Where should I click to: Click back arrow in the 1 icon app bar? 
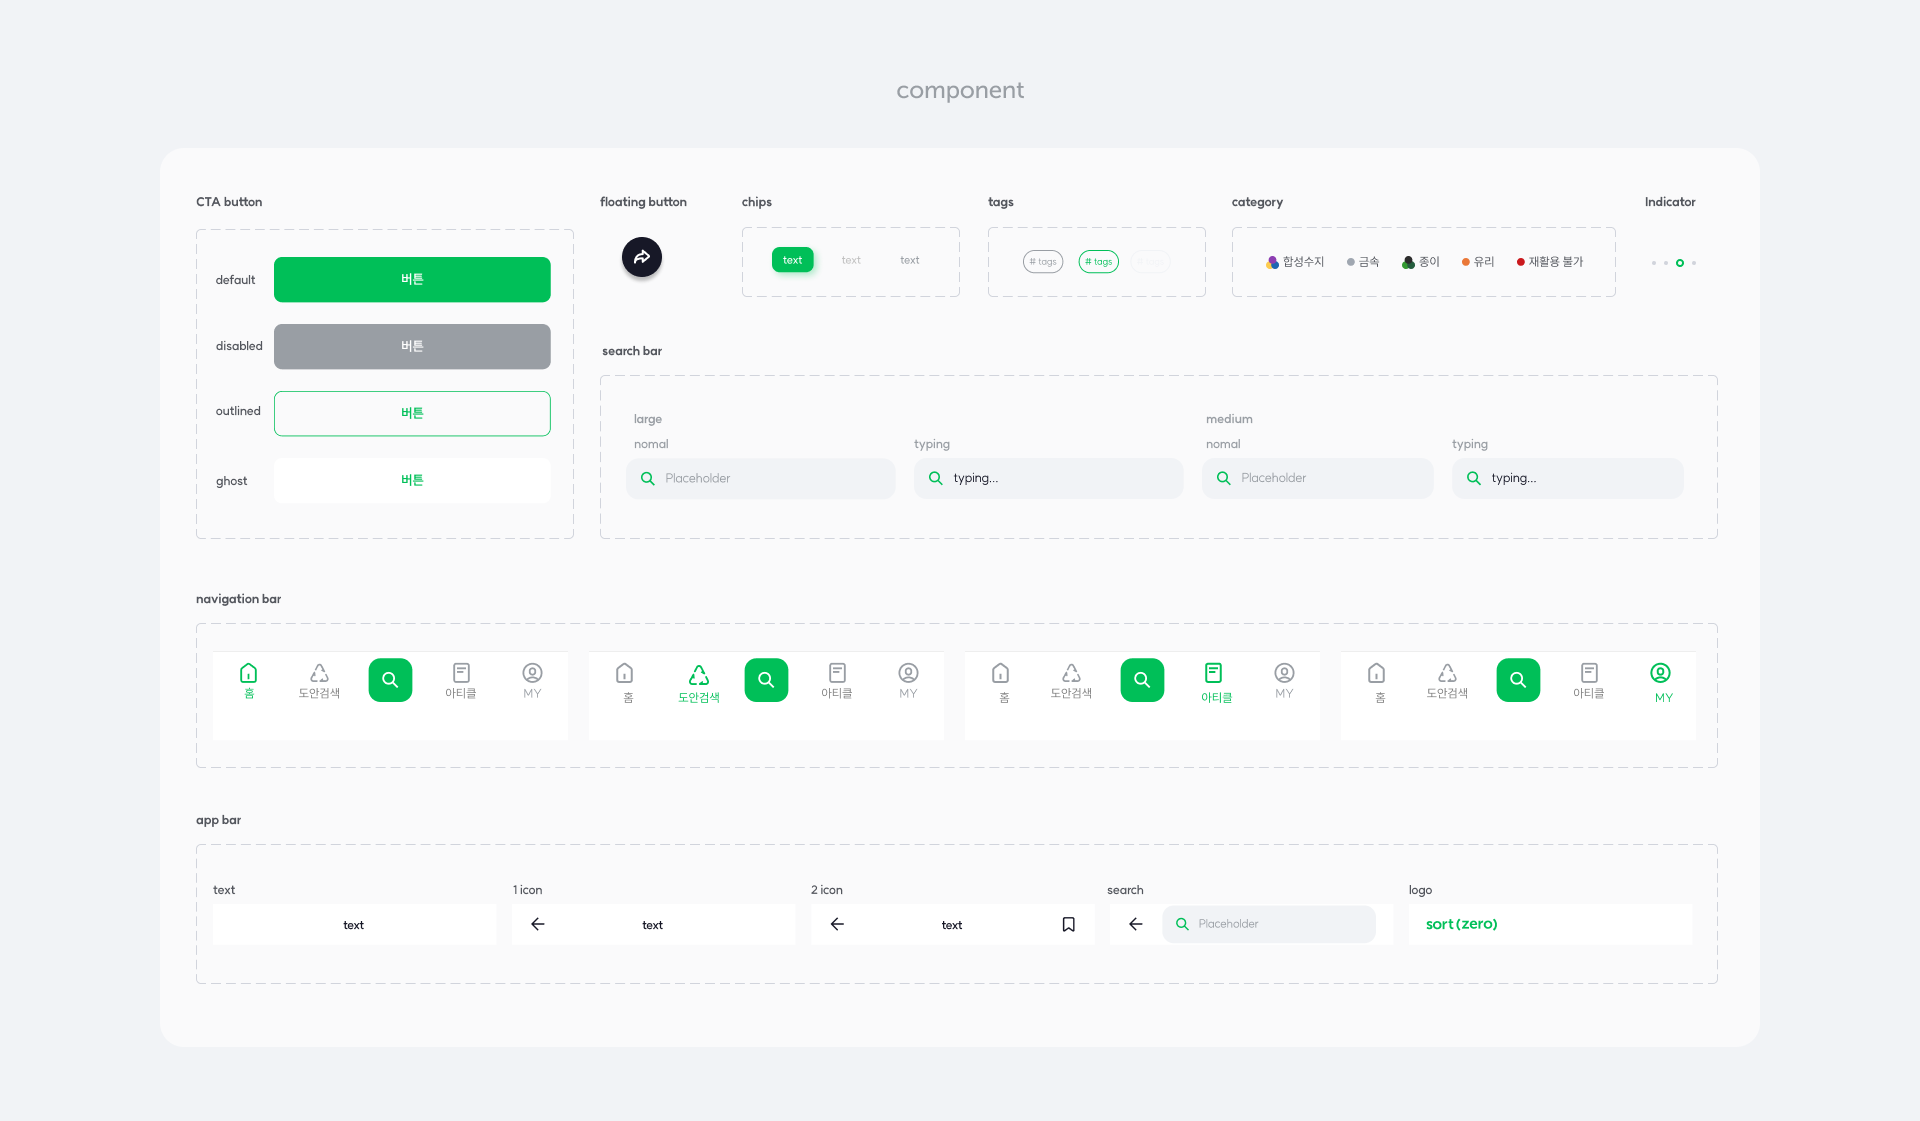click(538, 924)
